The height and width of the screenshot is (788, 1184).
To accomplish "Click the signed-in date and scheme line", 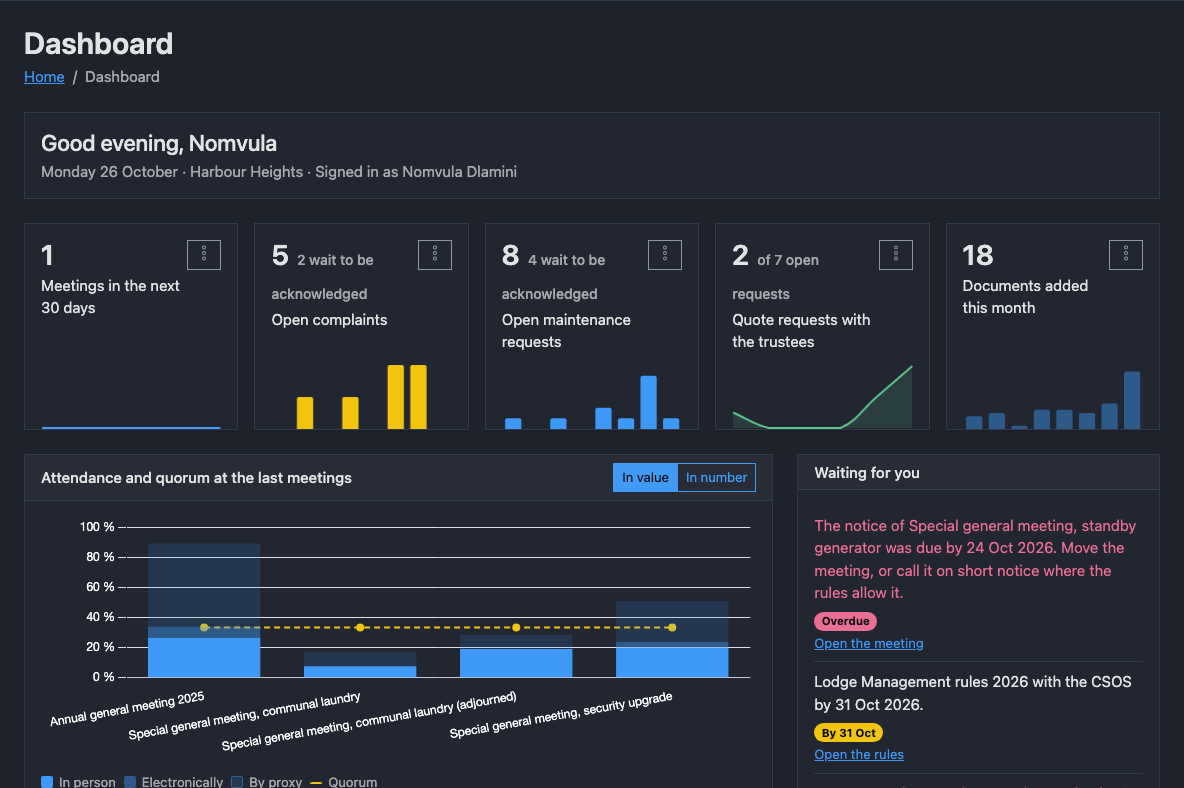I will pyautogui.click(x=279, y=172).
